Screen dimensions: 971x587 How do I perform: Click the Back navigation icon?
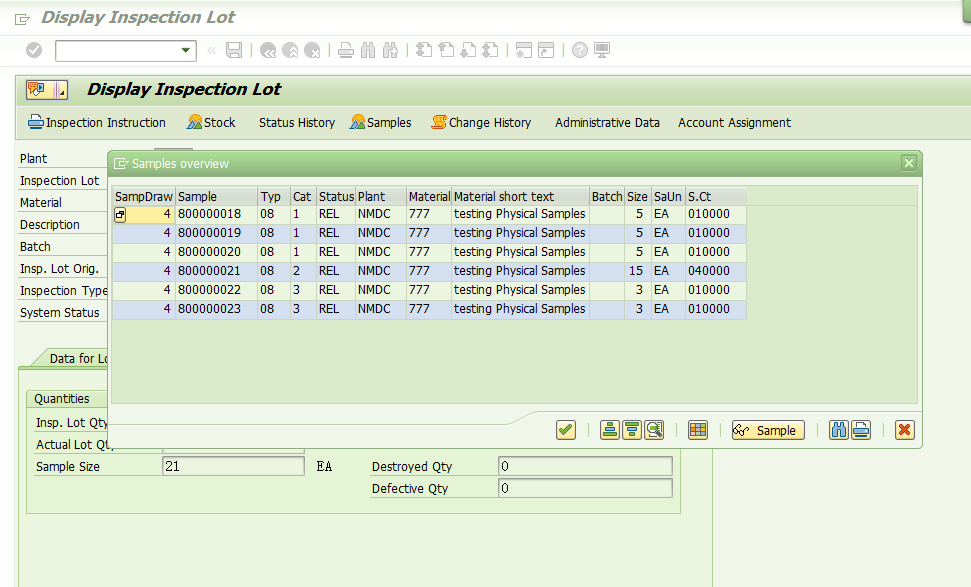point(268,50)
